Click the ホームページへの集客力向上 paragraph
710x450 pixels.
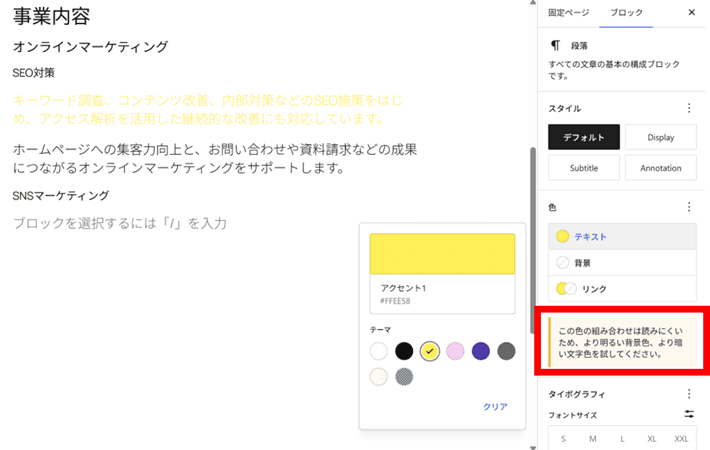(x=215, y=158)
